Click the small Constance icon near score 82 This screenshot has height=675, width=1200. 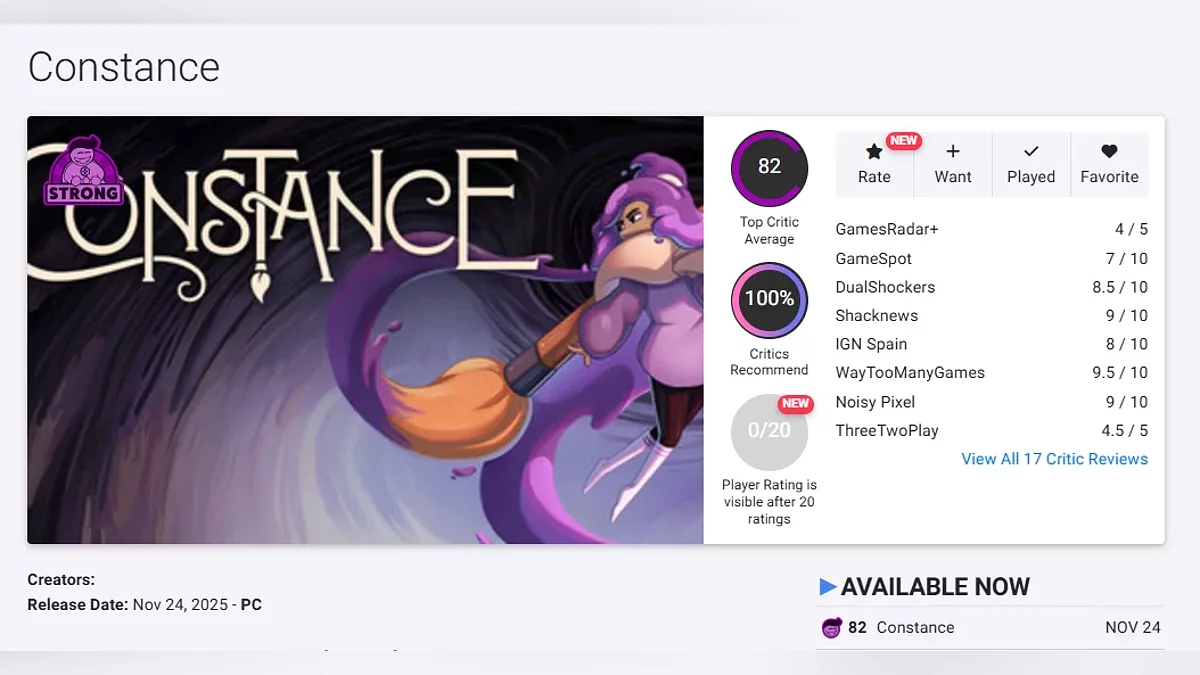(831, 628)
